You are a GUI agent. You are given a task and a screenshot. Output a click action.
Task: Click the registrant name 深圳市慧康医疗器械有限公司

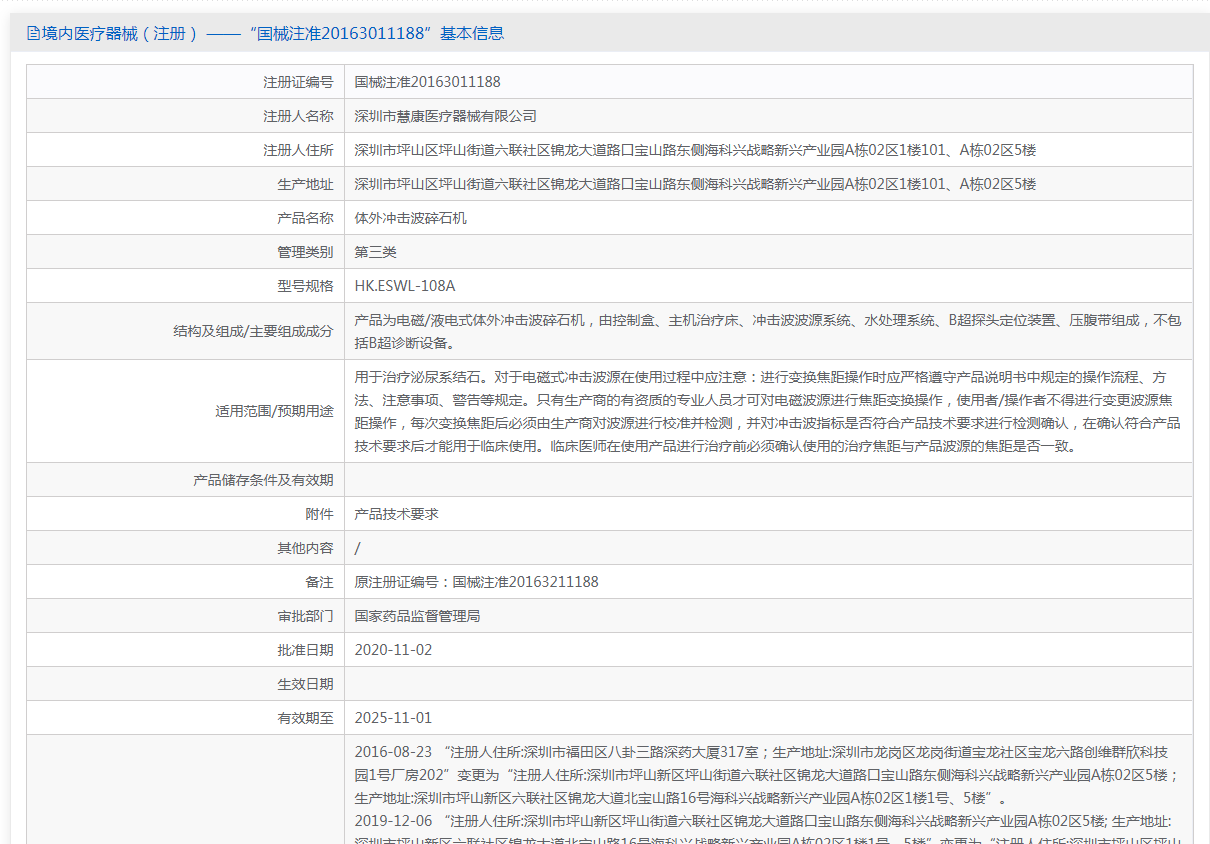click(445, 116)
